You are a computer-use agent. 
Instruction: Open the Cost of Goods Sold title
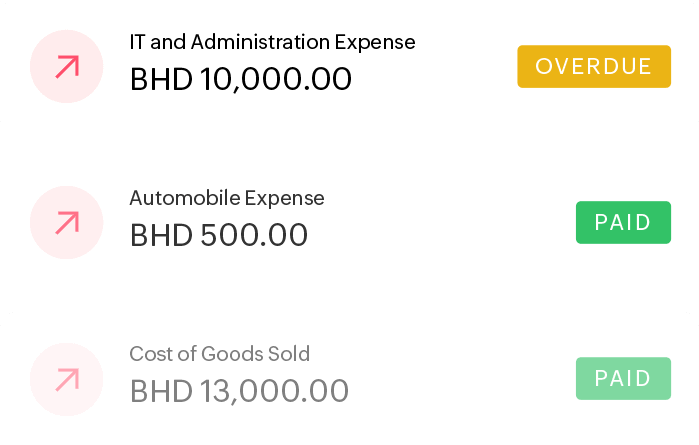(x=219, y=354)
